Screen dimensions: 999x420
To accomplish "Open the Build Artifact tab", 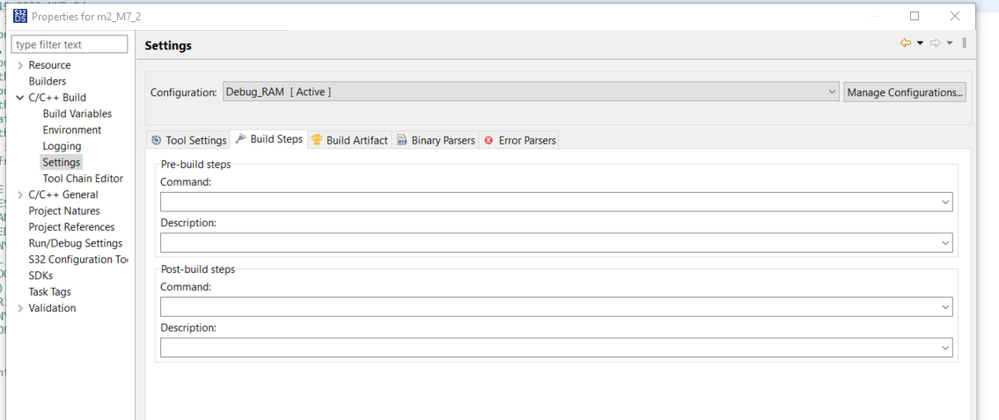I will coord(349,140).
